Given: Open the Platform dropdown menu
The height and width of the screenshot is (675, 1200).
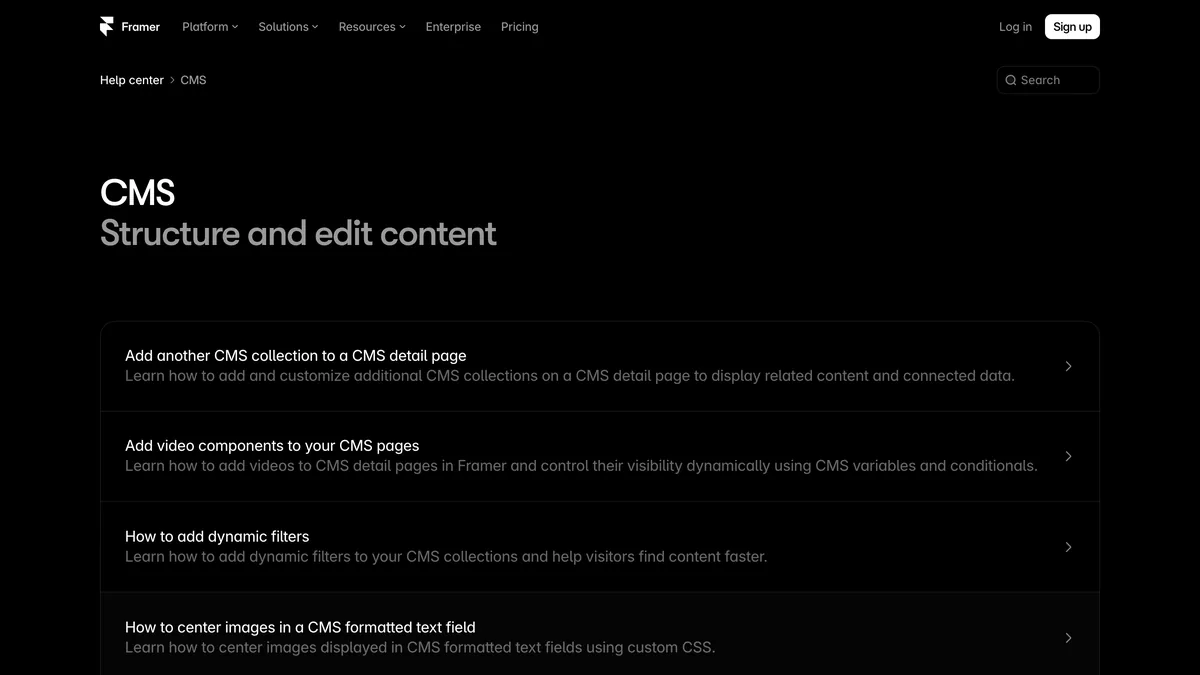Looking at the screenshot, I should click(x=210, y=27).
